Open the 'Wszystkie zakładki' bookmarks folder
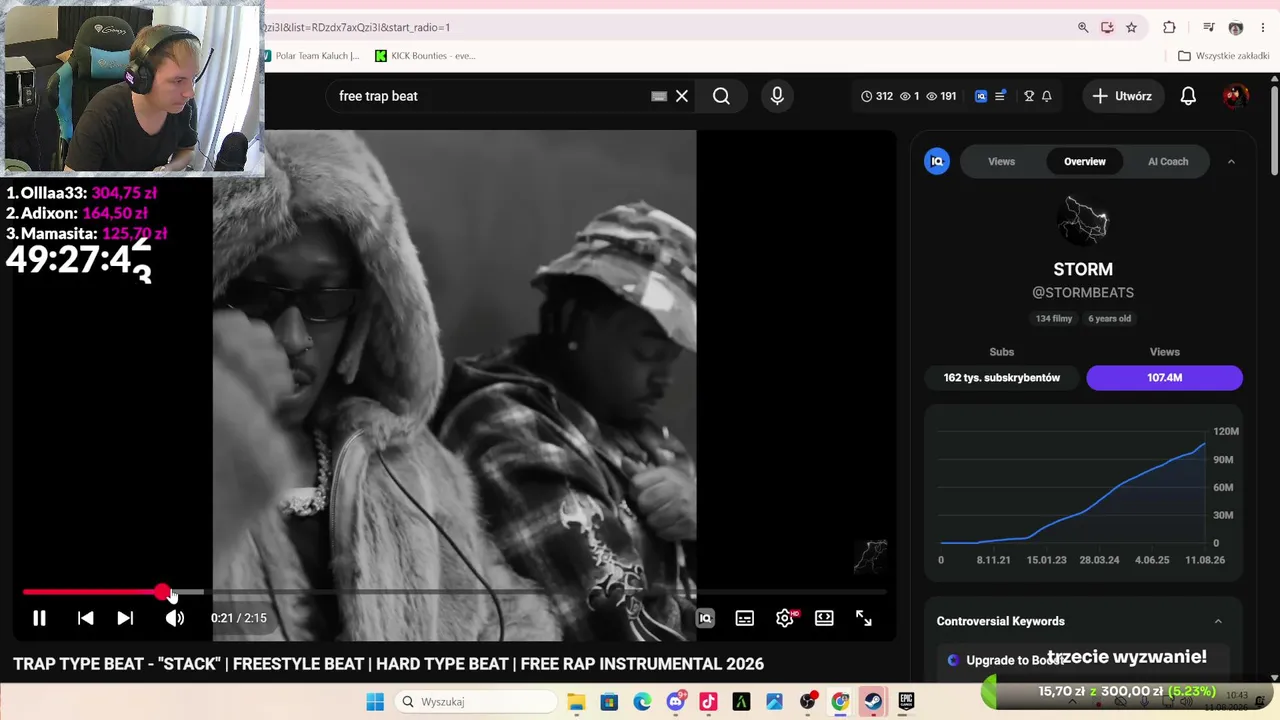This screenshot has width=1280, height=720. [1224, 56]
